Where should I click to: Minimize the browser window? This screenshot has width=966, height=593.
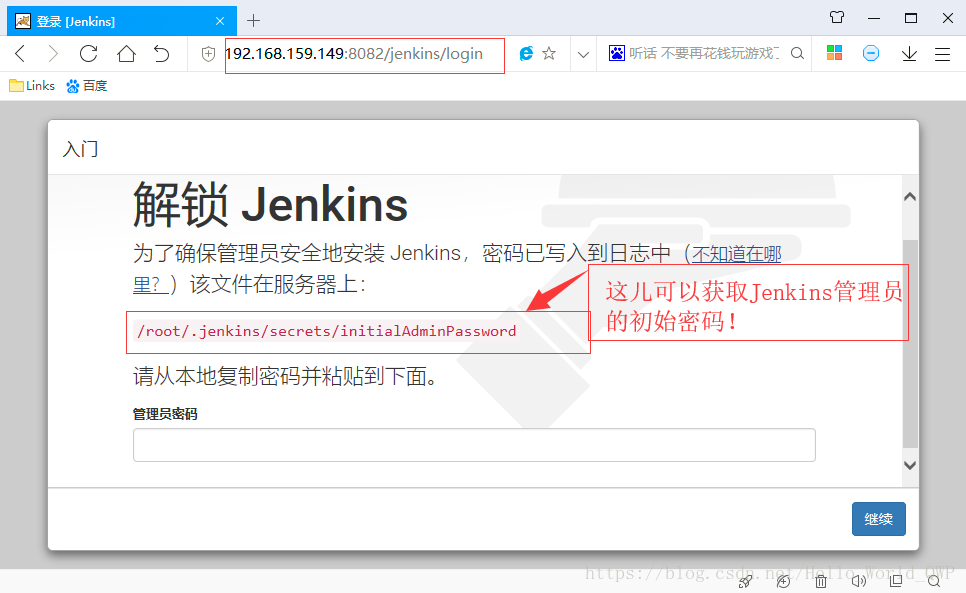tap(874, 18)
